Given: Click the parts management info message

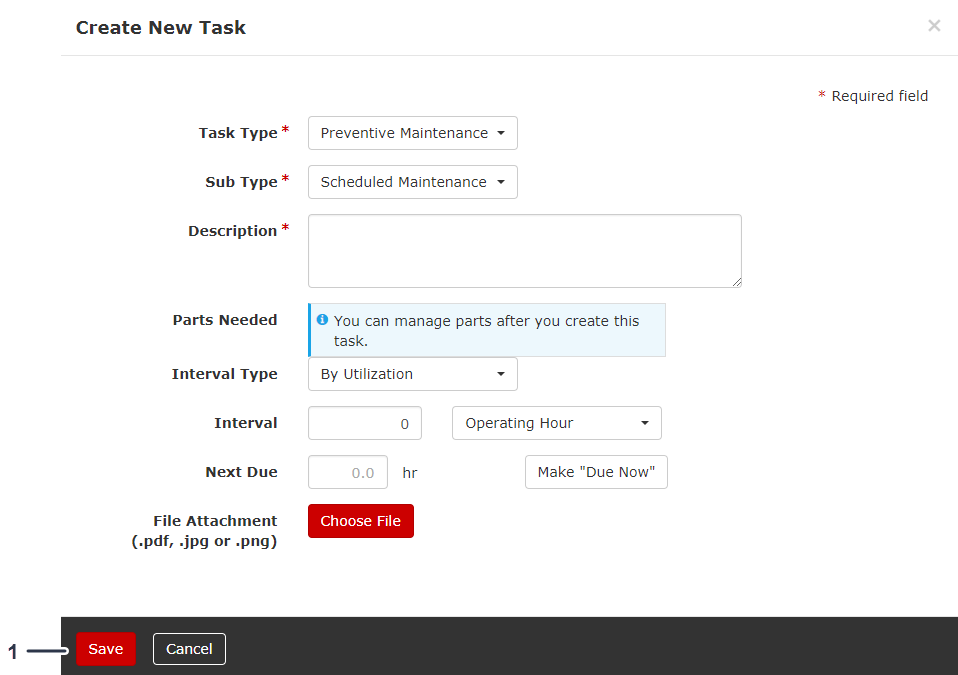Looking at the screenshot, I should (x=486, y=330).
